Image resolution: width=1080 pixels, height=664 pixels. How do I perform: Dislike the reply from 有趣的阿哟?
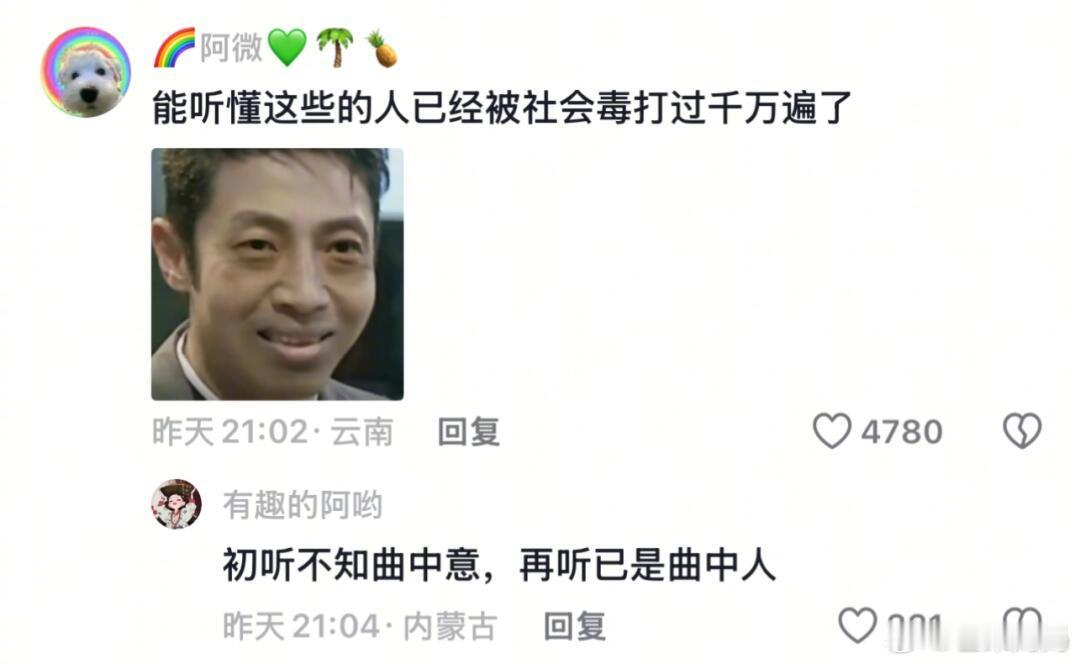point(1022,625)
